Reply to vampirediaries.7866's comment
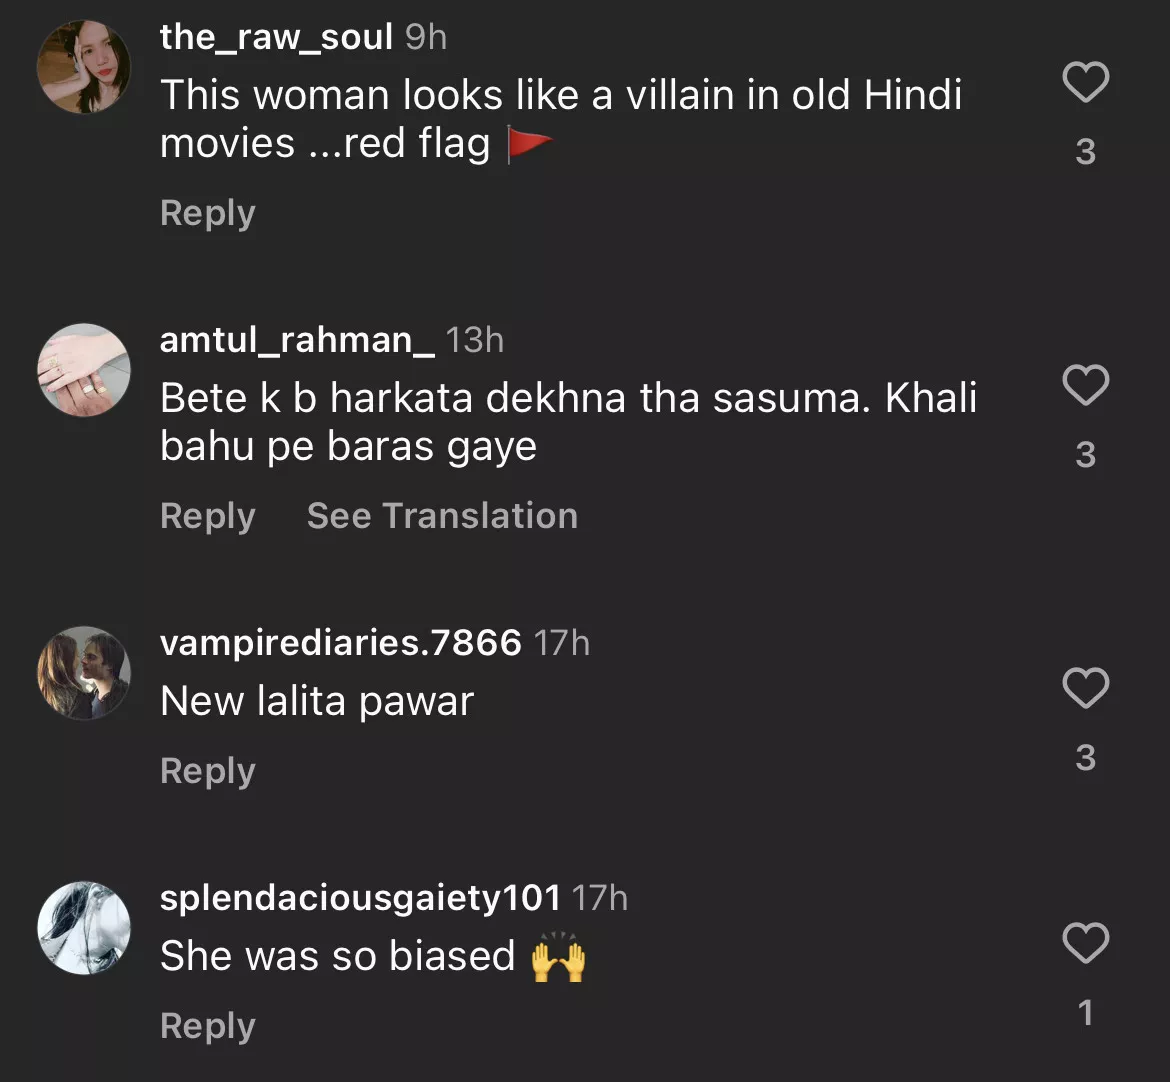 [x=208, y=771]
